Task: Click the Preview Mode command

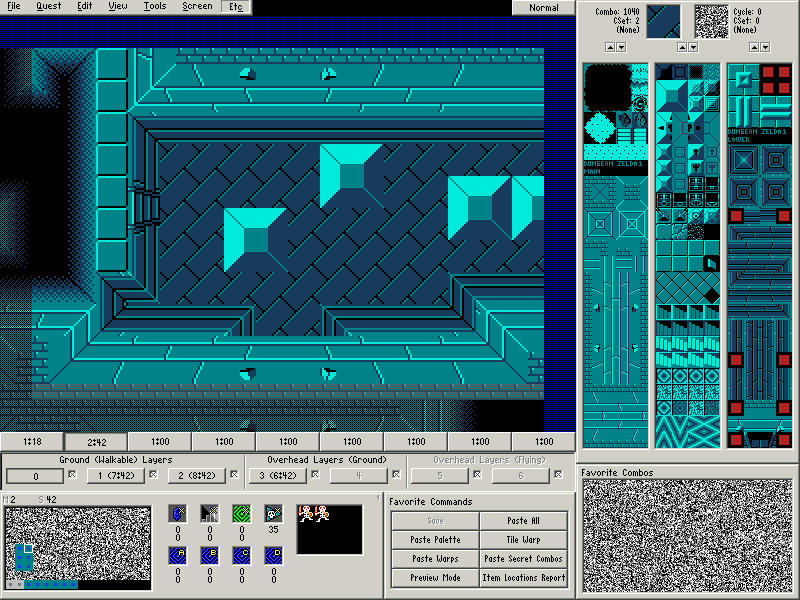Action: click(x=435, y=578)
